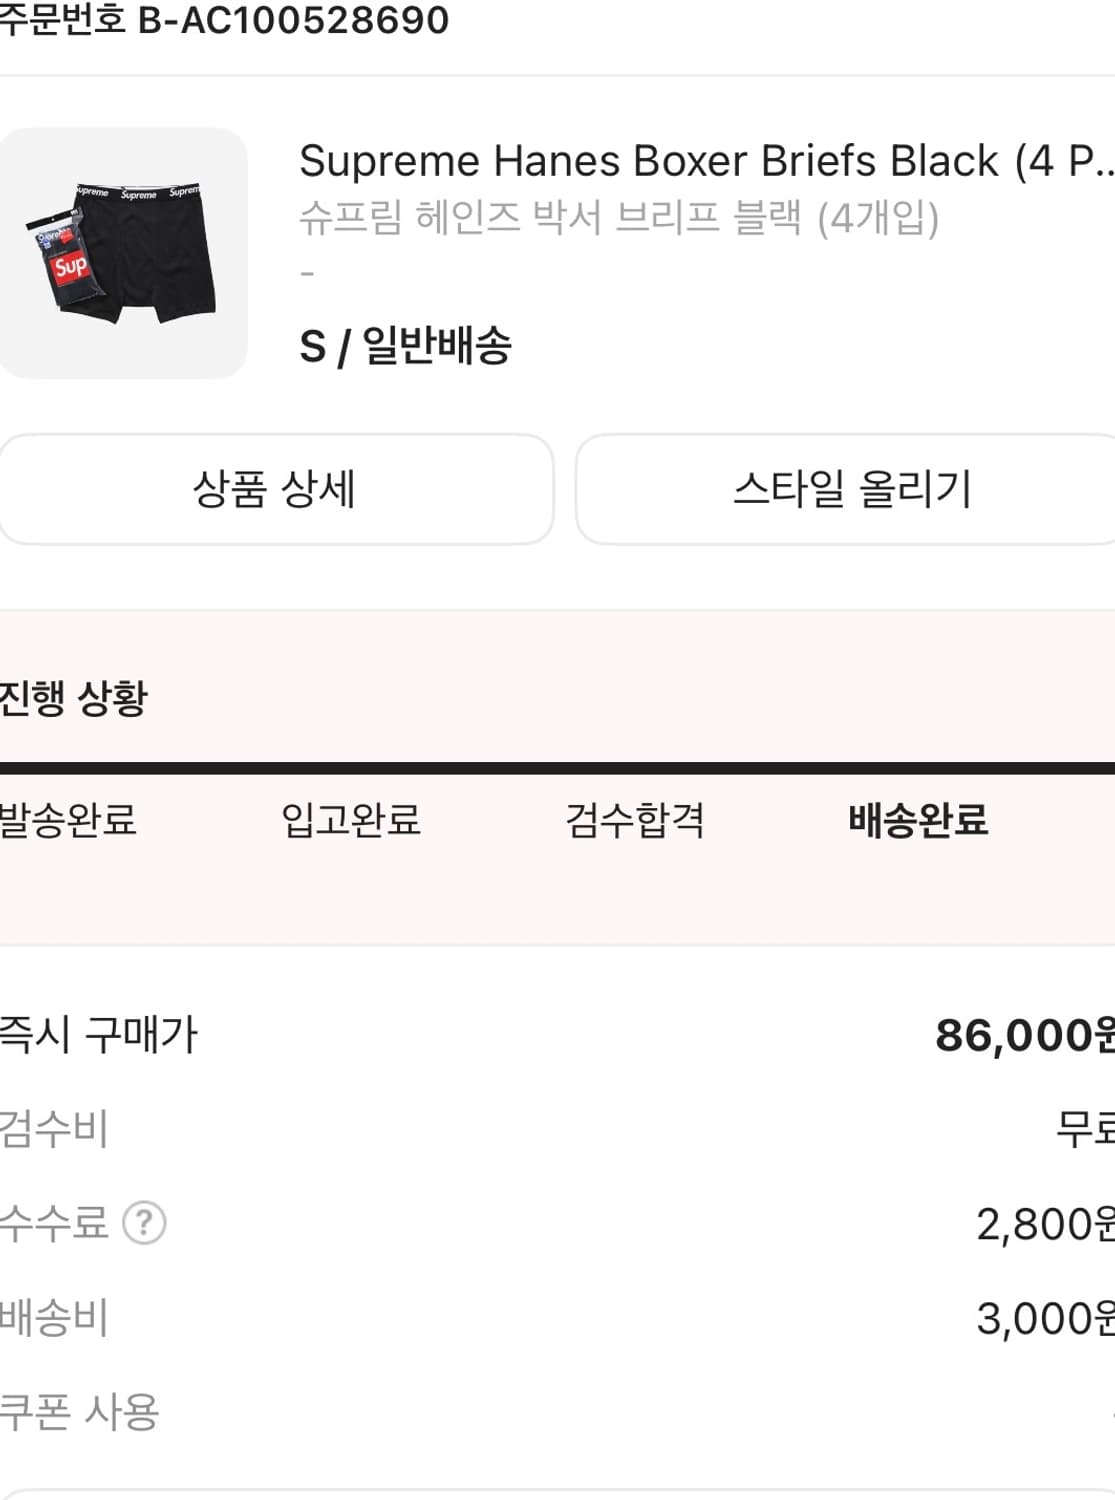Click the 2,800원 fee amount
The image size is (1115, 1500).
tap(1035, 1222)
